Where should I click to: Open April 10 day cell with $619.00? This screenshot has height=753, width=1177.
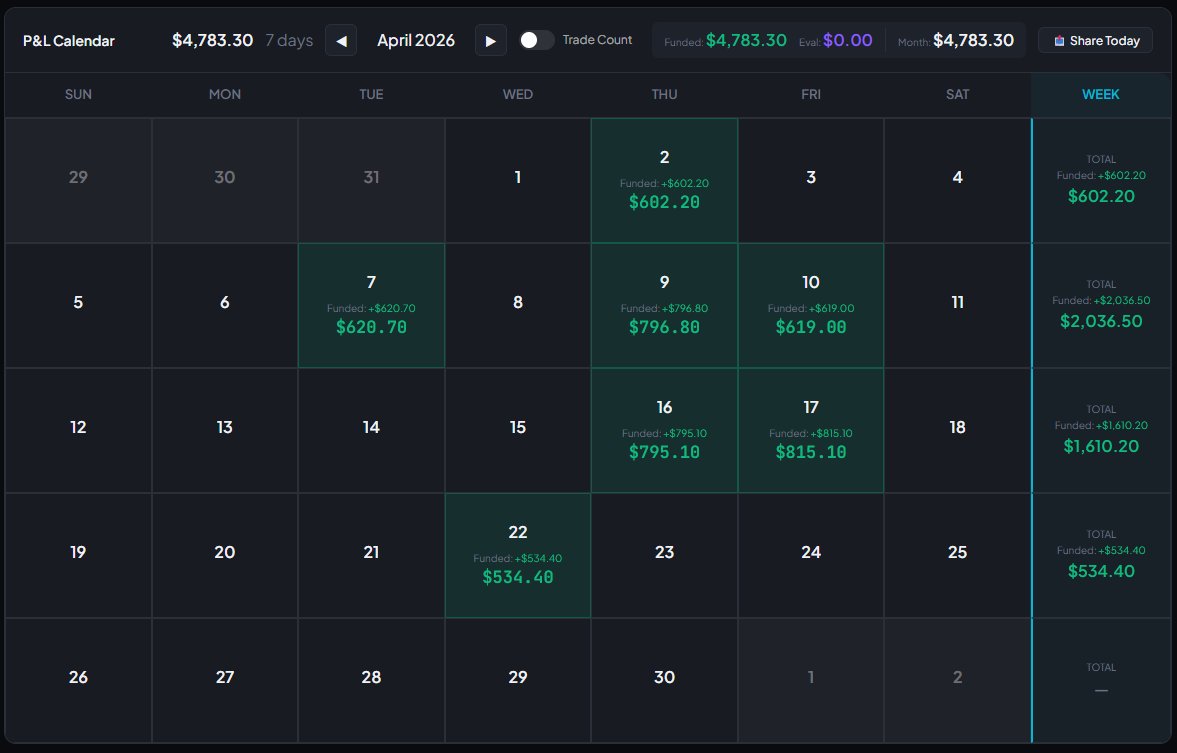coord(811,306)
